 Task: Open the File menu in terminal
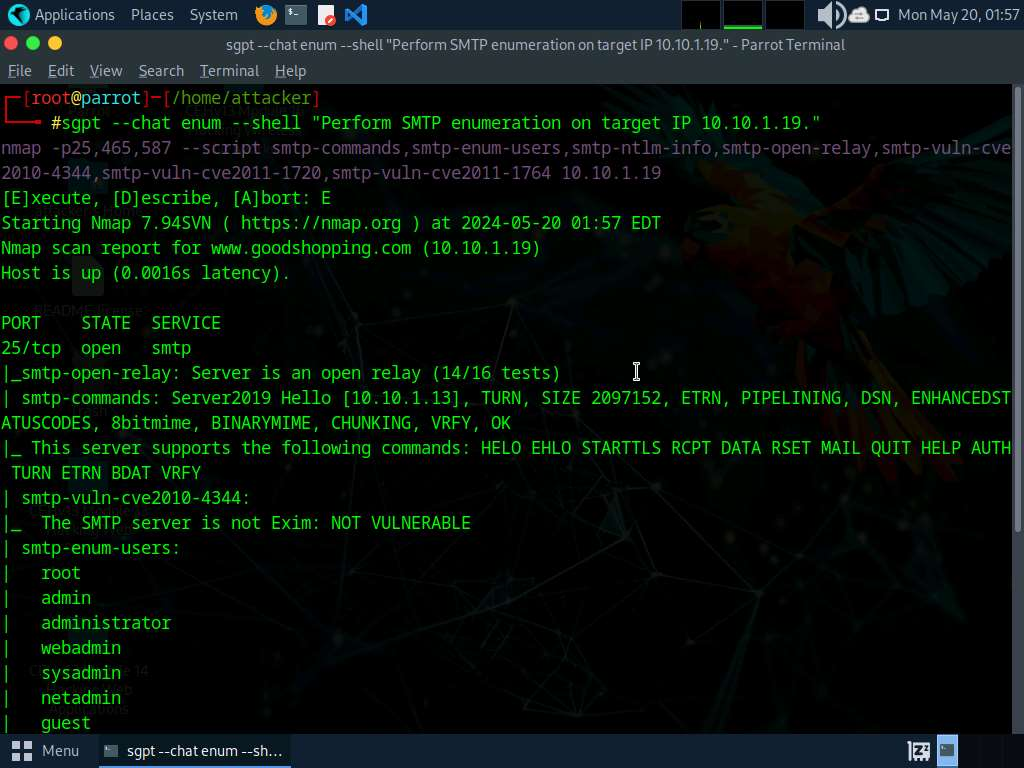click(x=20, y=71)
